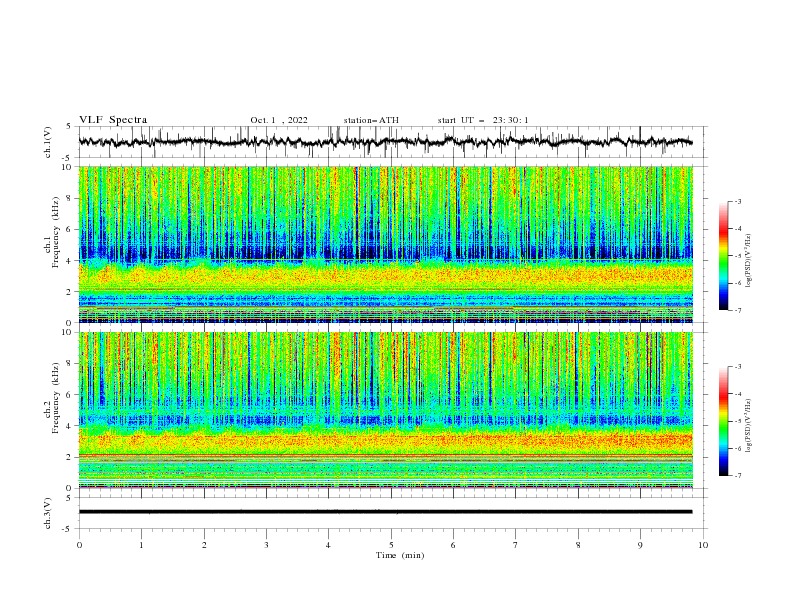The height and width of the screenshot is (612, 792).
Task: Select the "start UT = 23:30: 1" text
Action: 483,120
